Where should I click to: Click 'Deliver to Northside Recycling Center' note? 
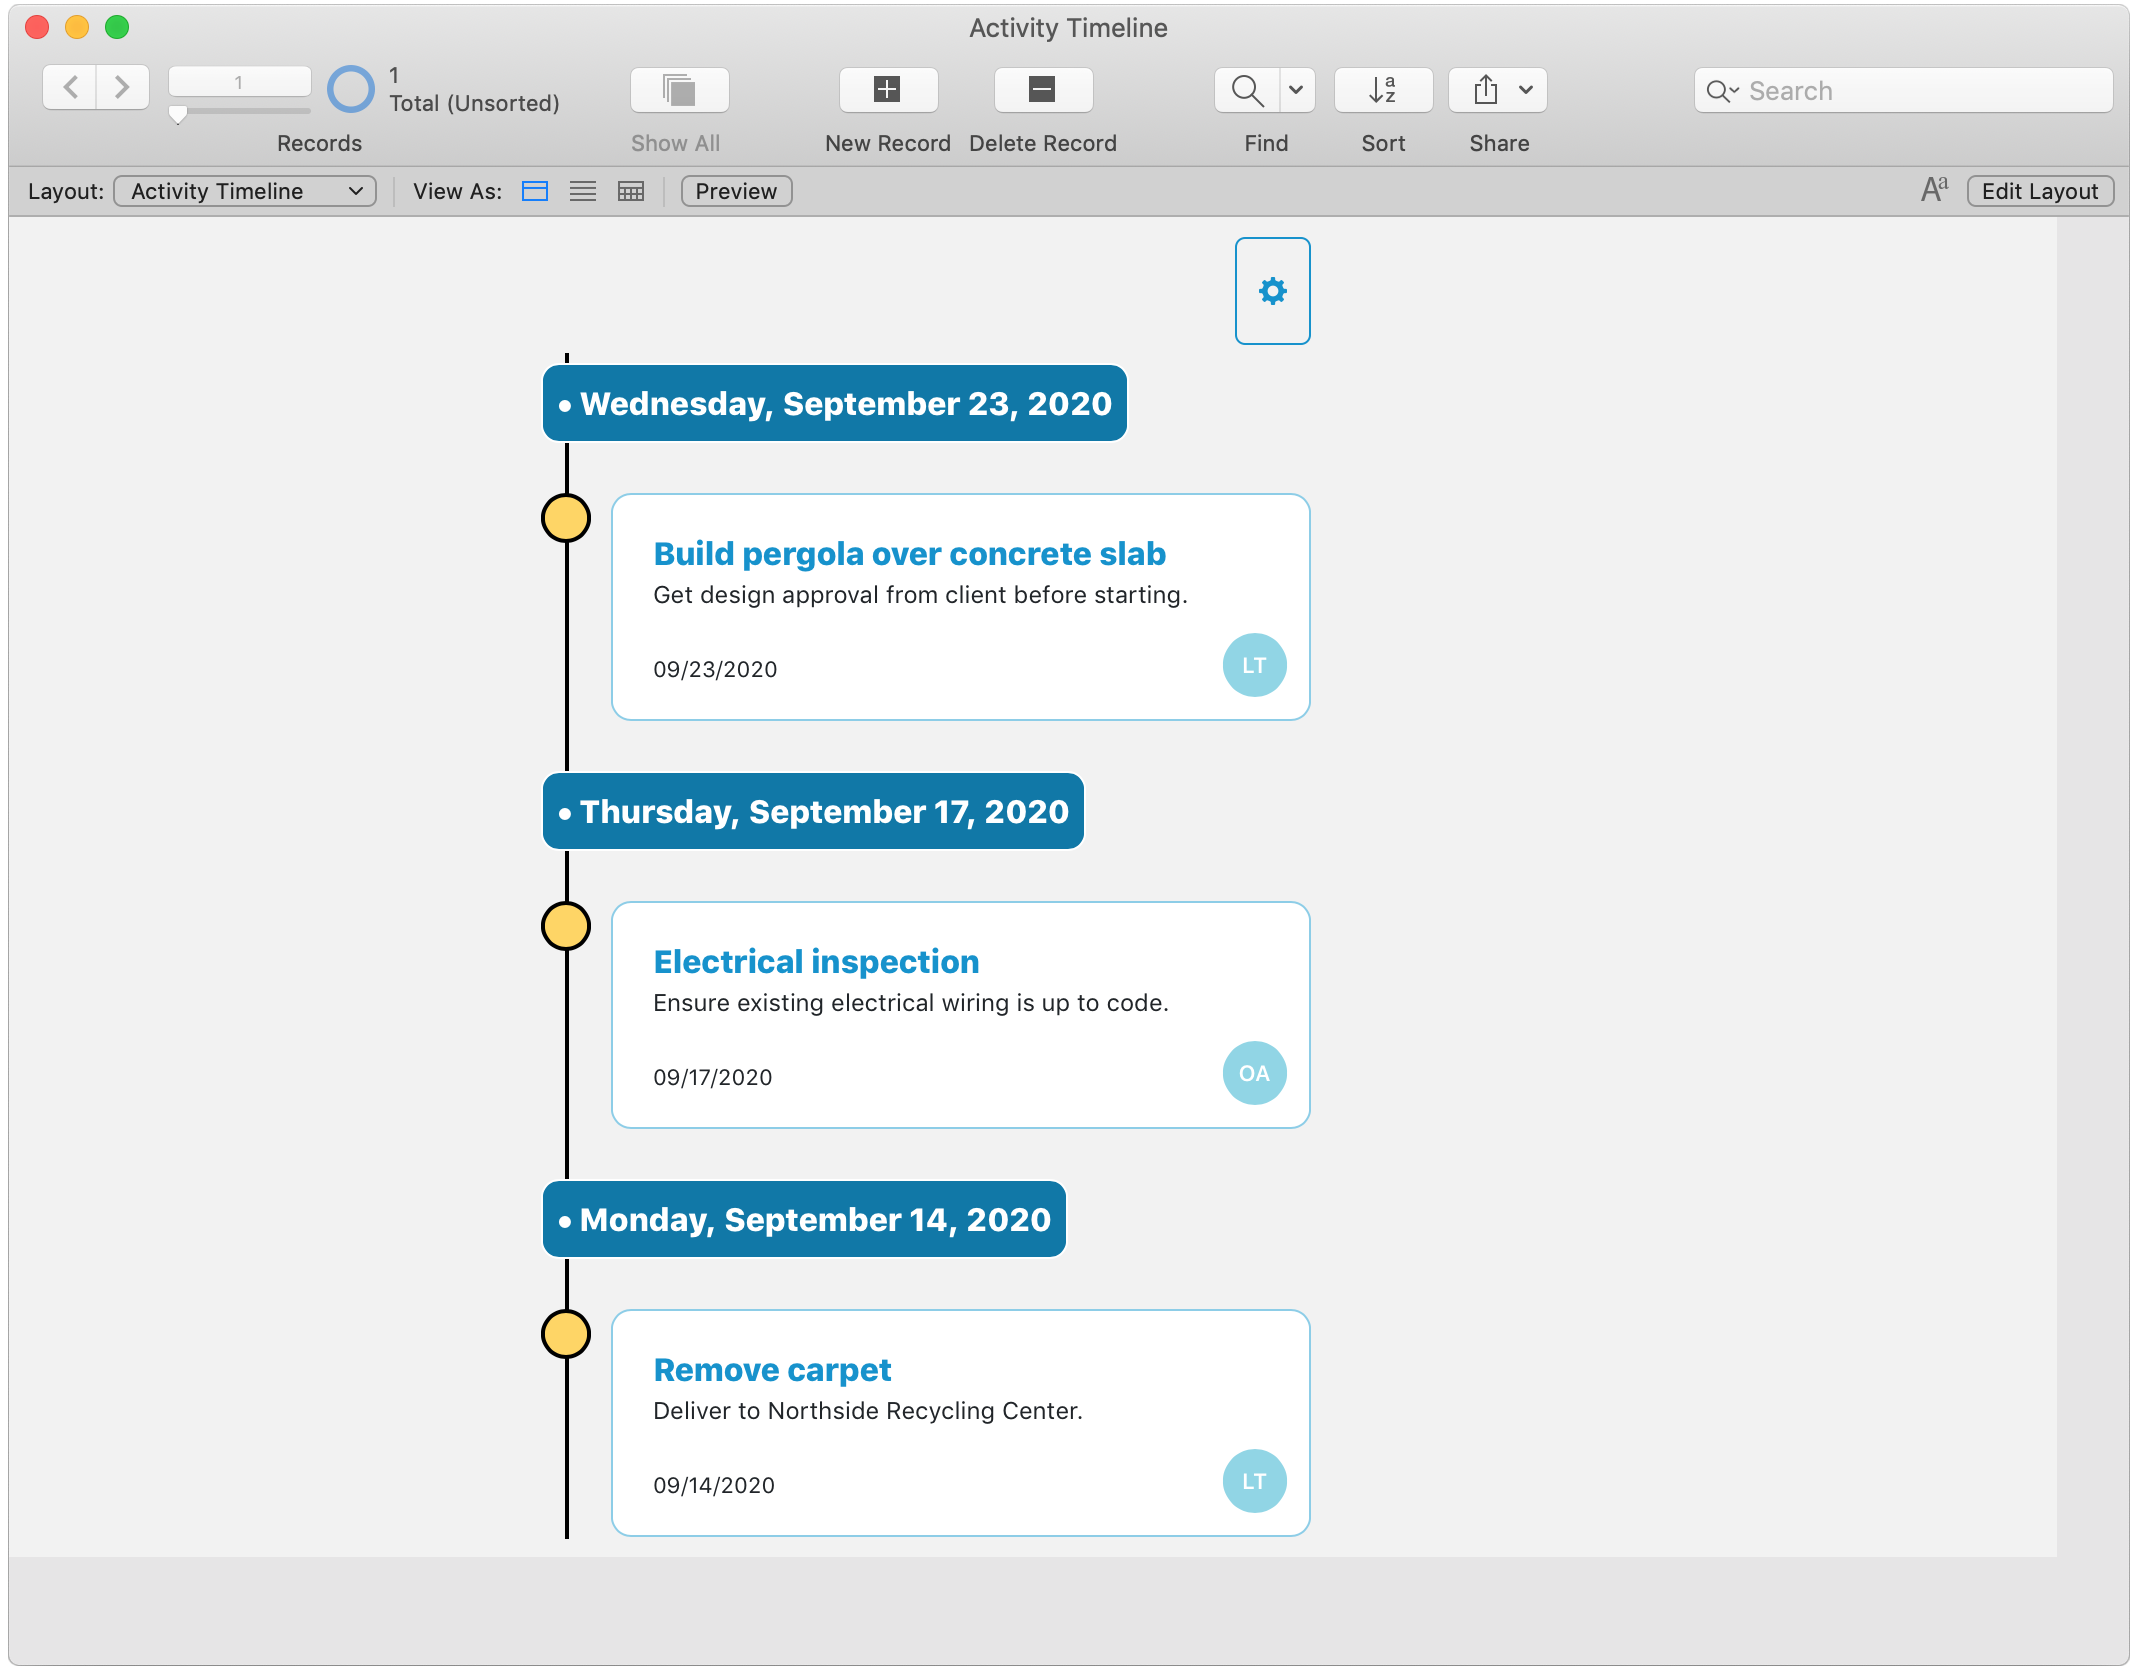(868, 1411)
